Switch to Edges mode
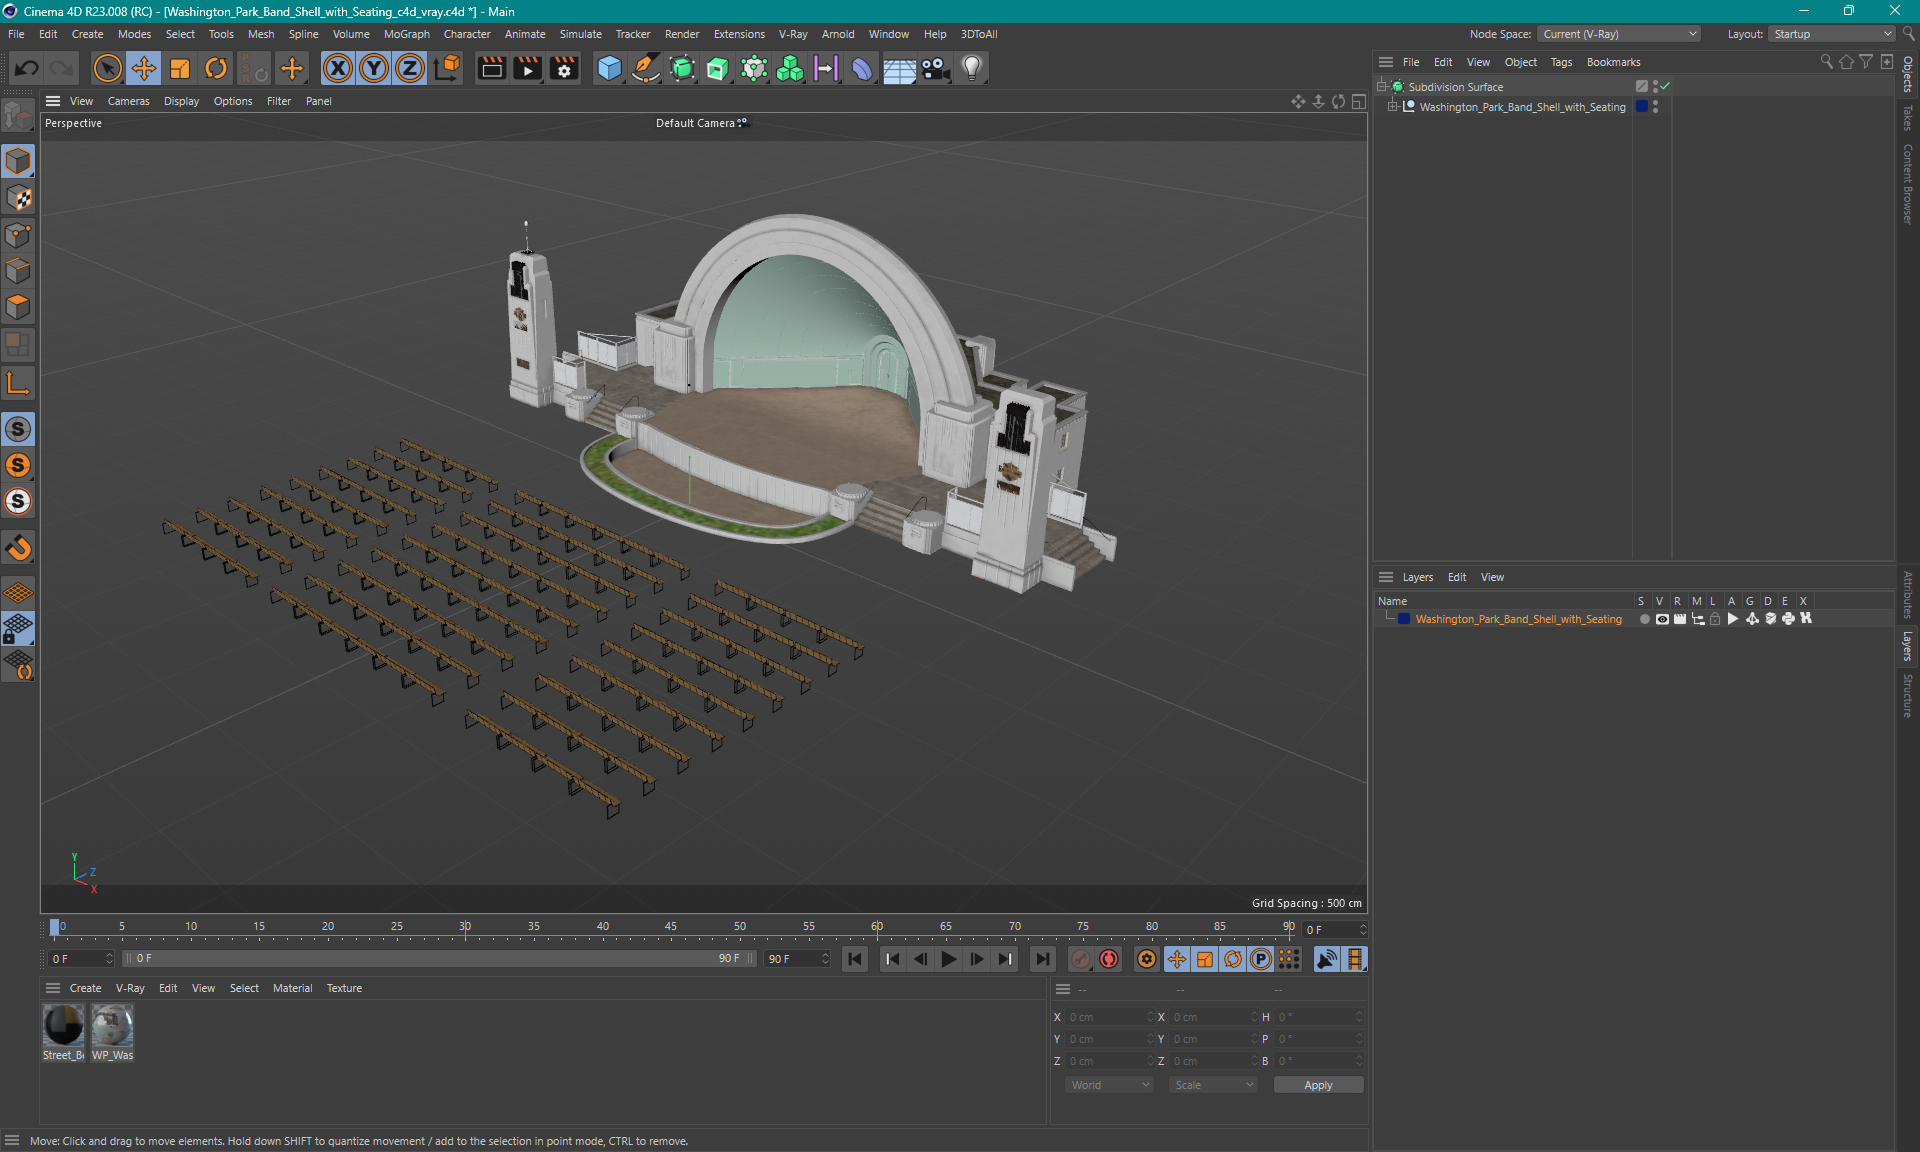 click(18, 271)
